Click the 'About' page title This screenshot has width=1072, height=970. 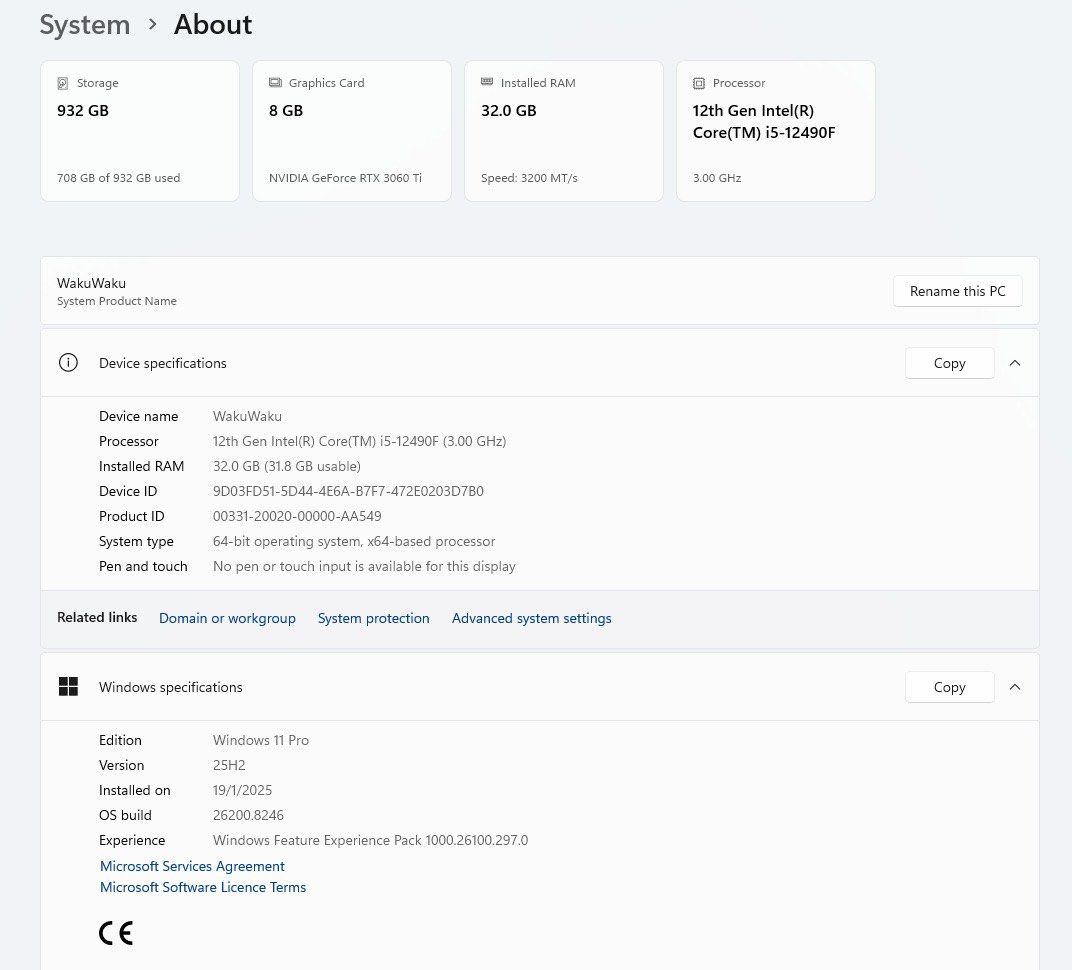[x=213, y=25]
